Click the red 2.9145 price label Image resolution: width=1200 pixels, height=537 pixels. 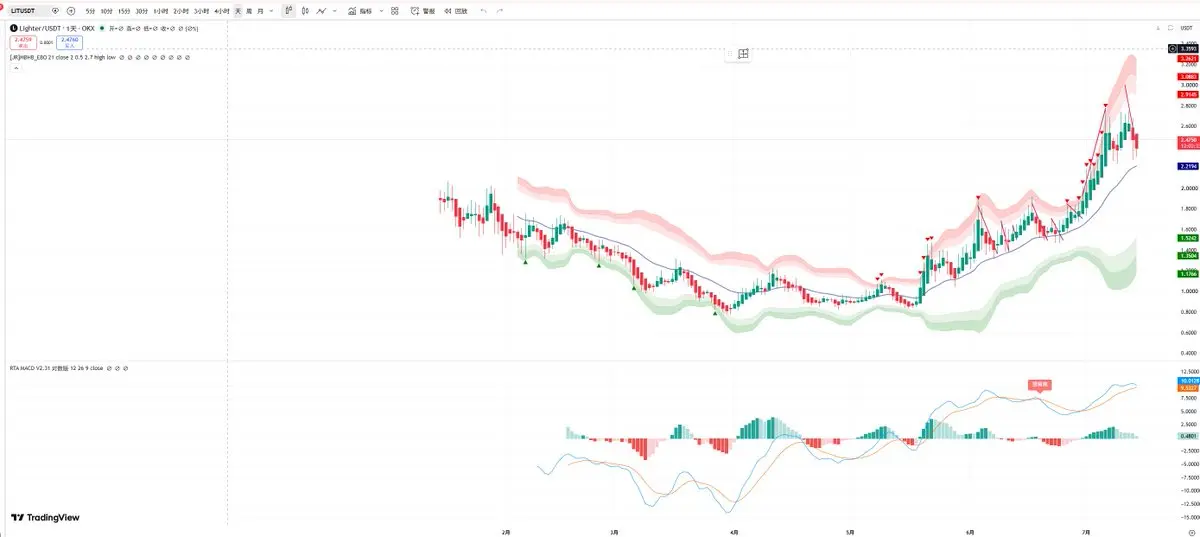1188,94
